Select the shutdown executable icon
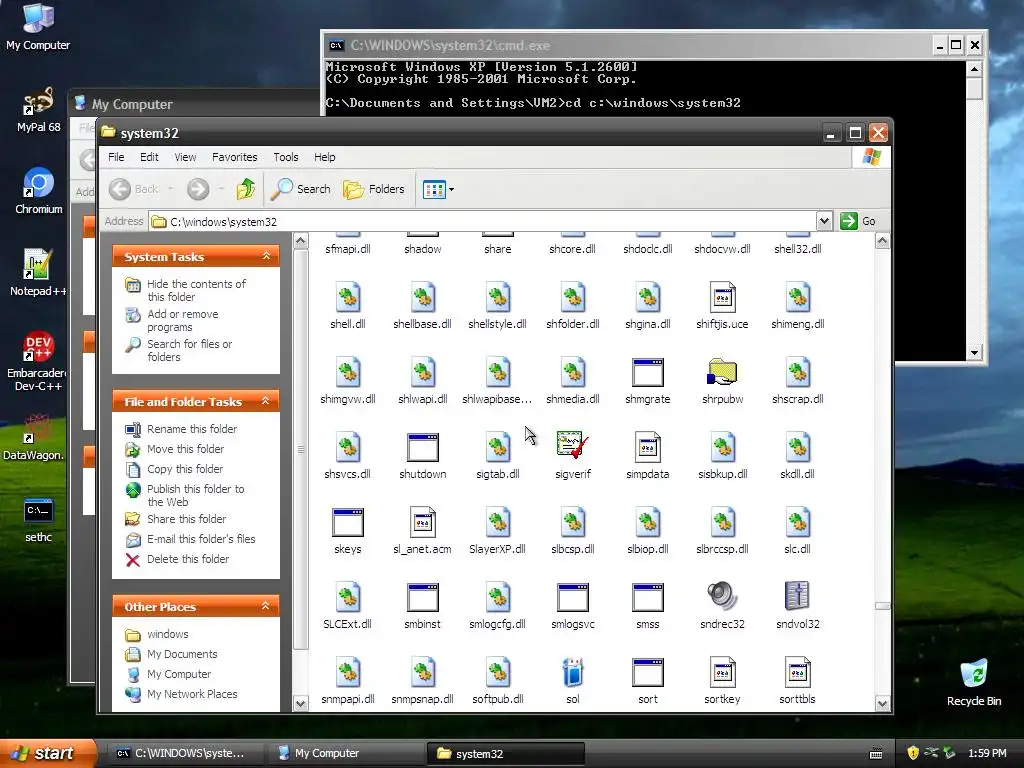Screen dimensions: 1024x768 click(x=423, y=448)
